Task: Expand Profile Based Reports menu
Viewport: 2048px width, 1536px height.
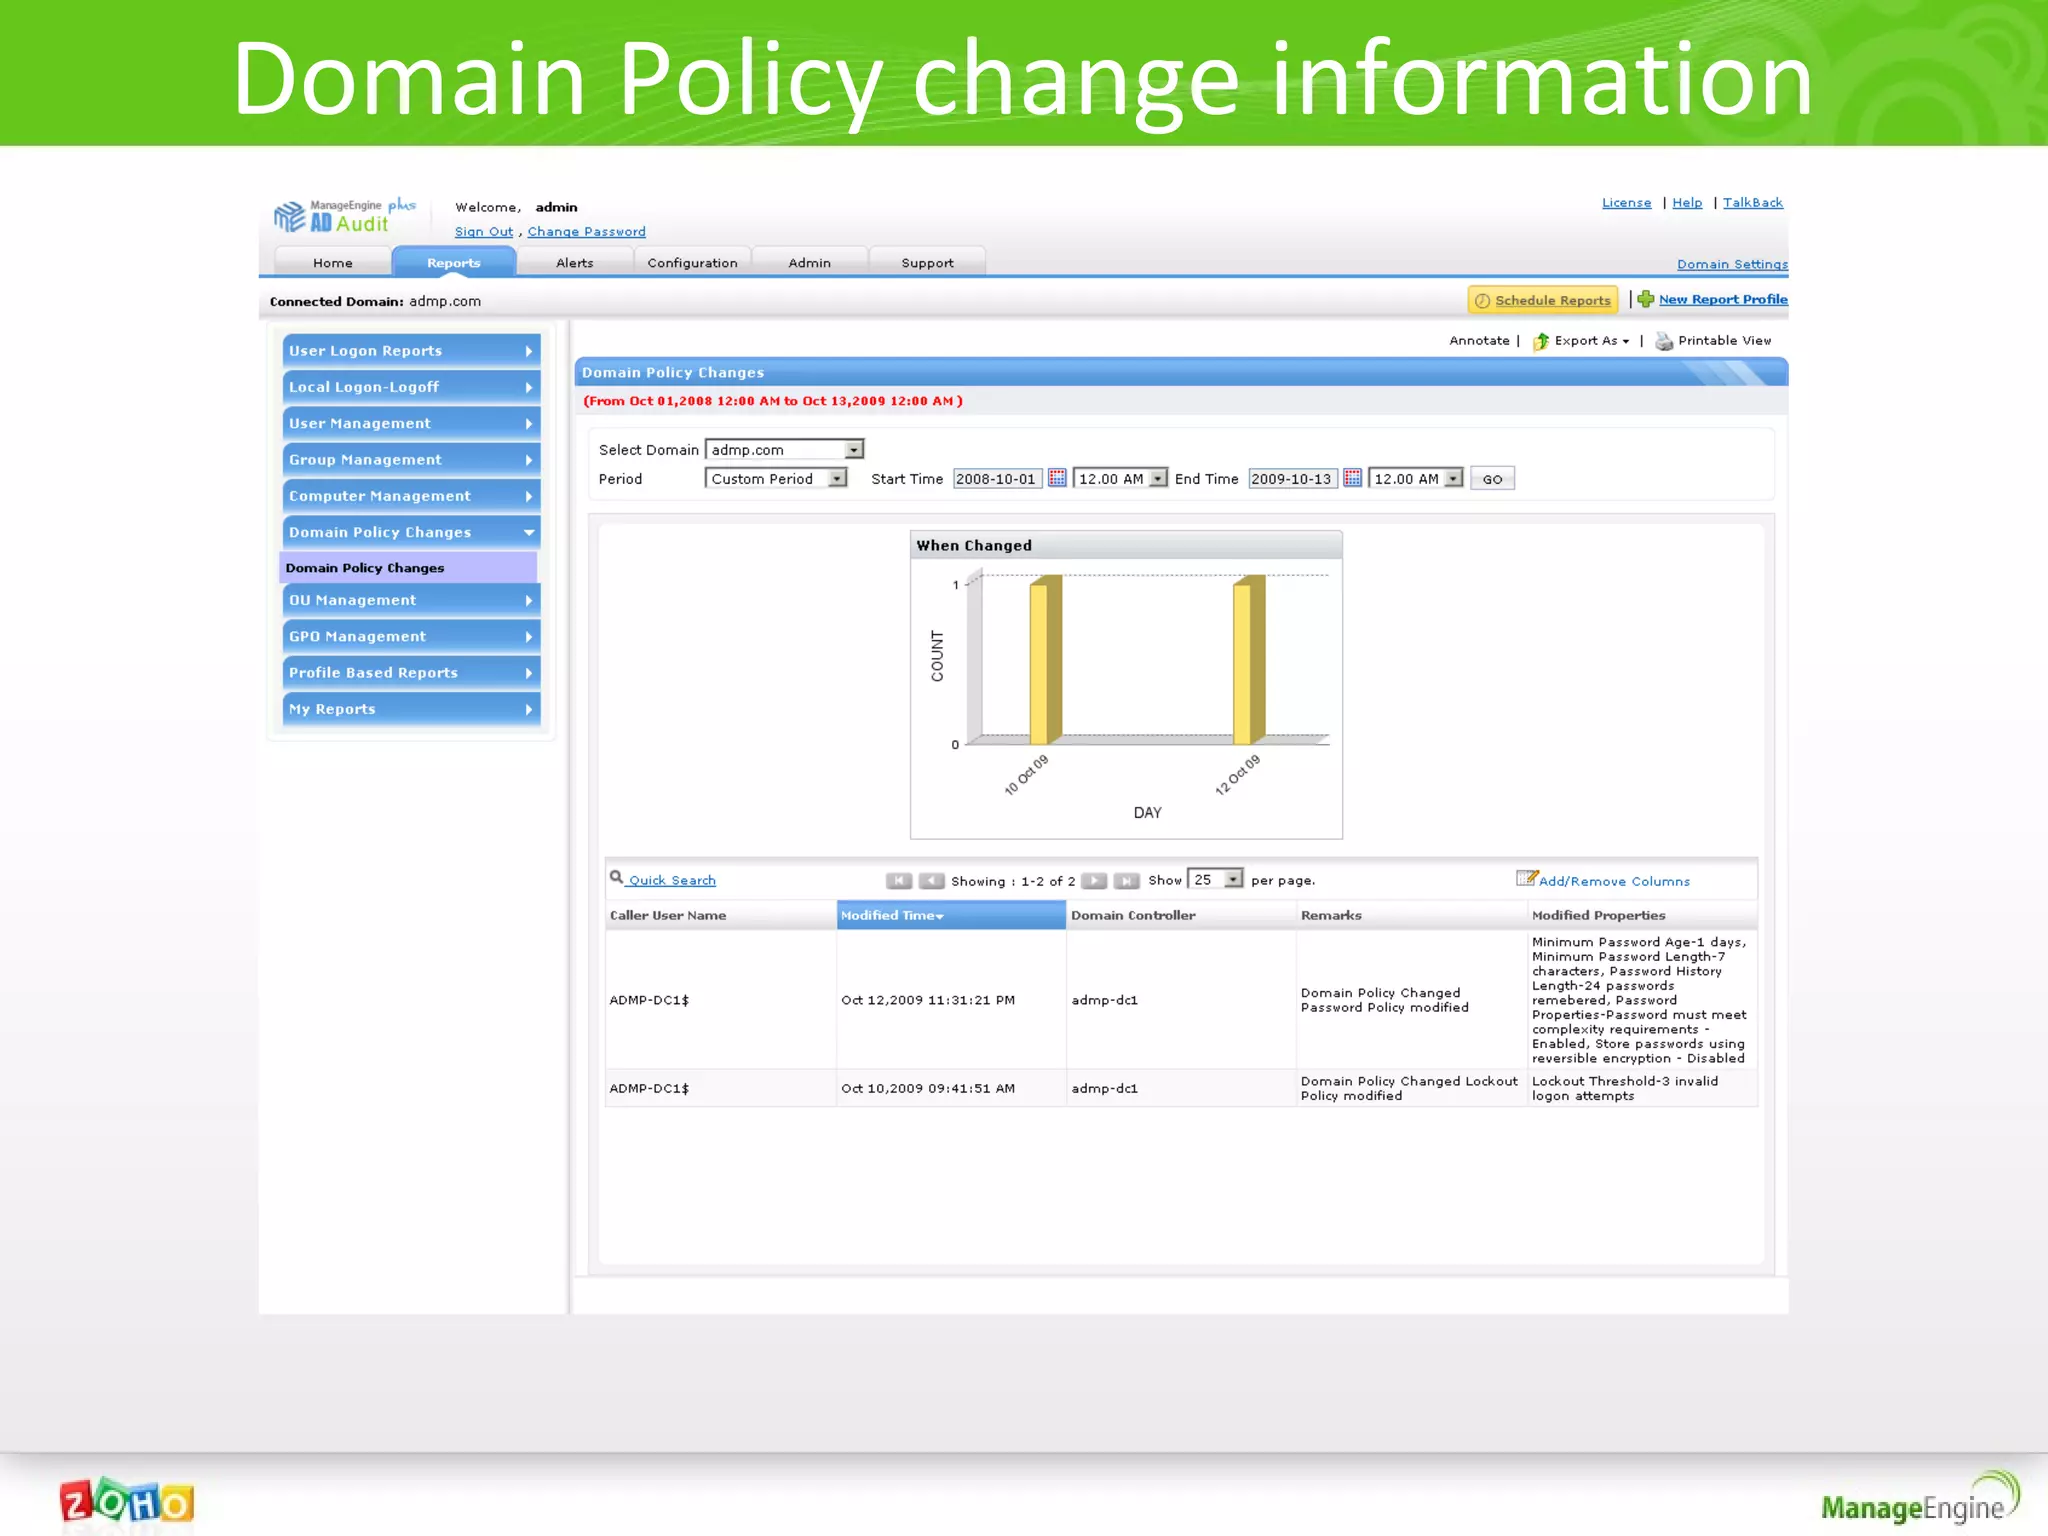Action: pos(411,673)
